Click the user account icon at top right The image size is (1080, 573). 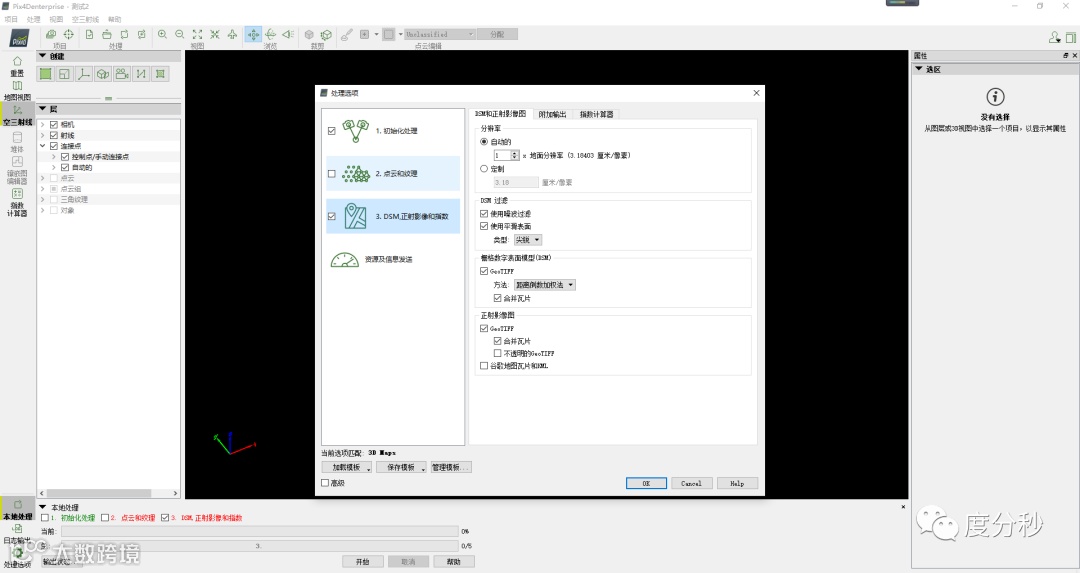[x=1054, y=37]
